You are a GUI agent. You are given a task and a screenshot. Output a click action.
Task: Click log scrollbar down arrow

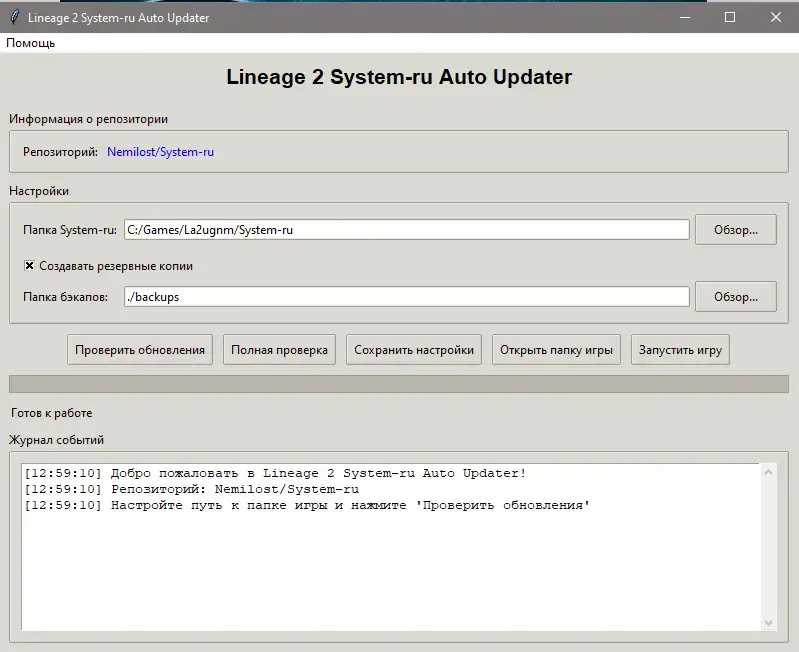click(768, 622)
